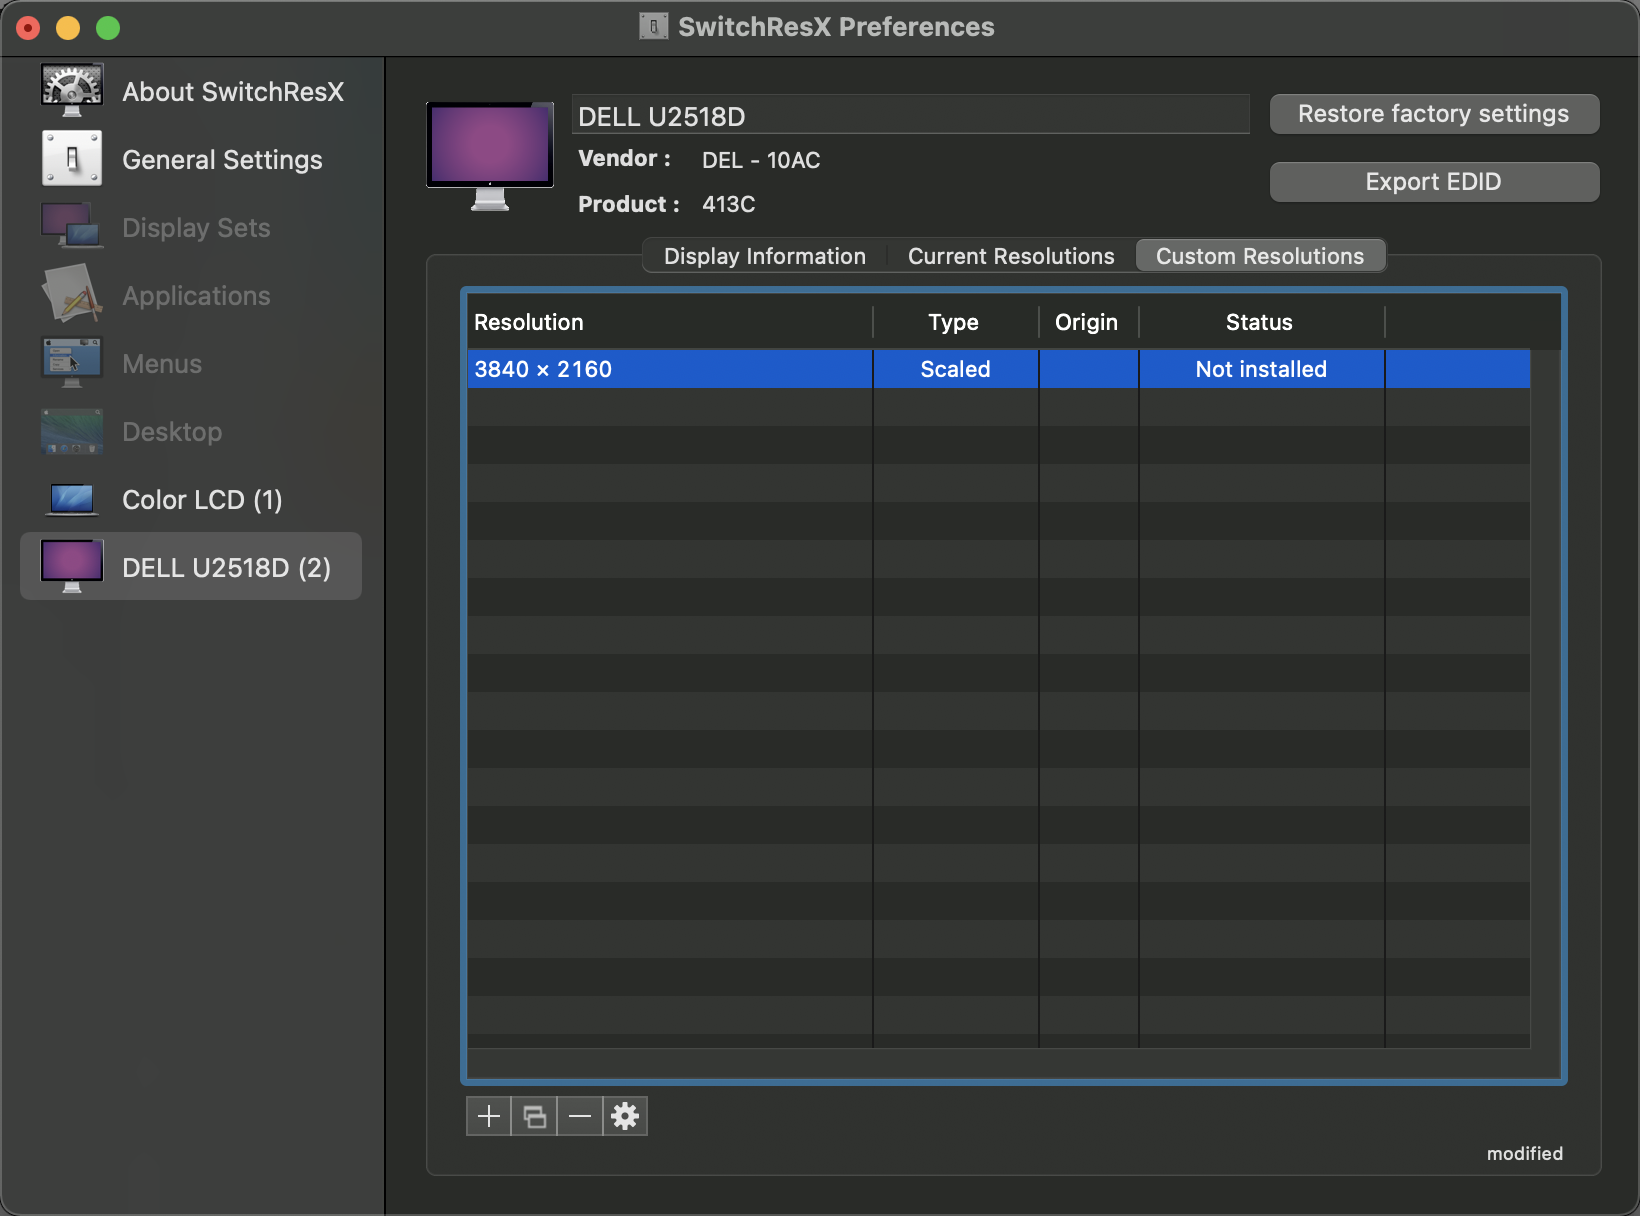Zoom the window with green button
This screenshot has height=1216, width=1640.
(108, 28)
